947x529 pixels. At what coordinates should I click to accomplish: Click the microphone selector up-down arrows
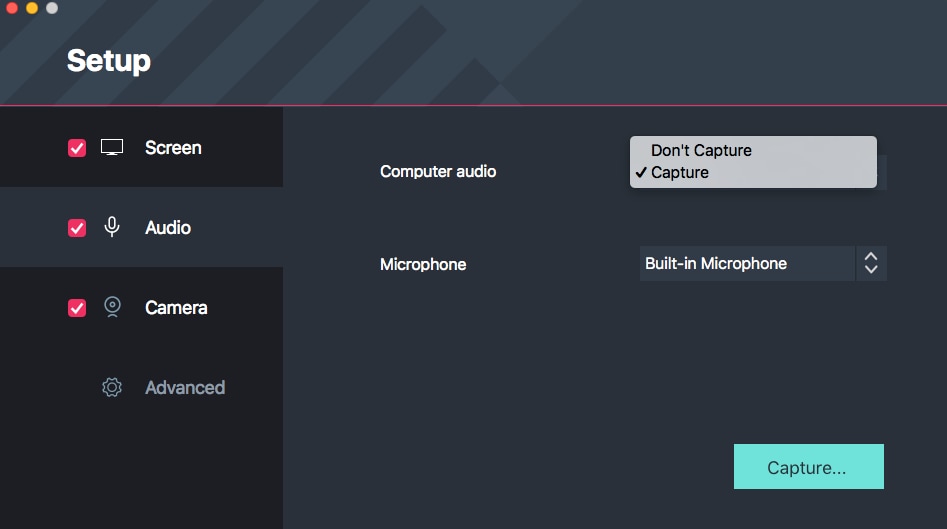871,264
